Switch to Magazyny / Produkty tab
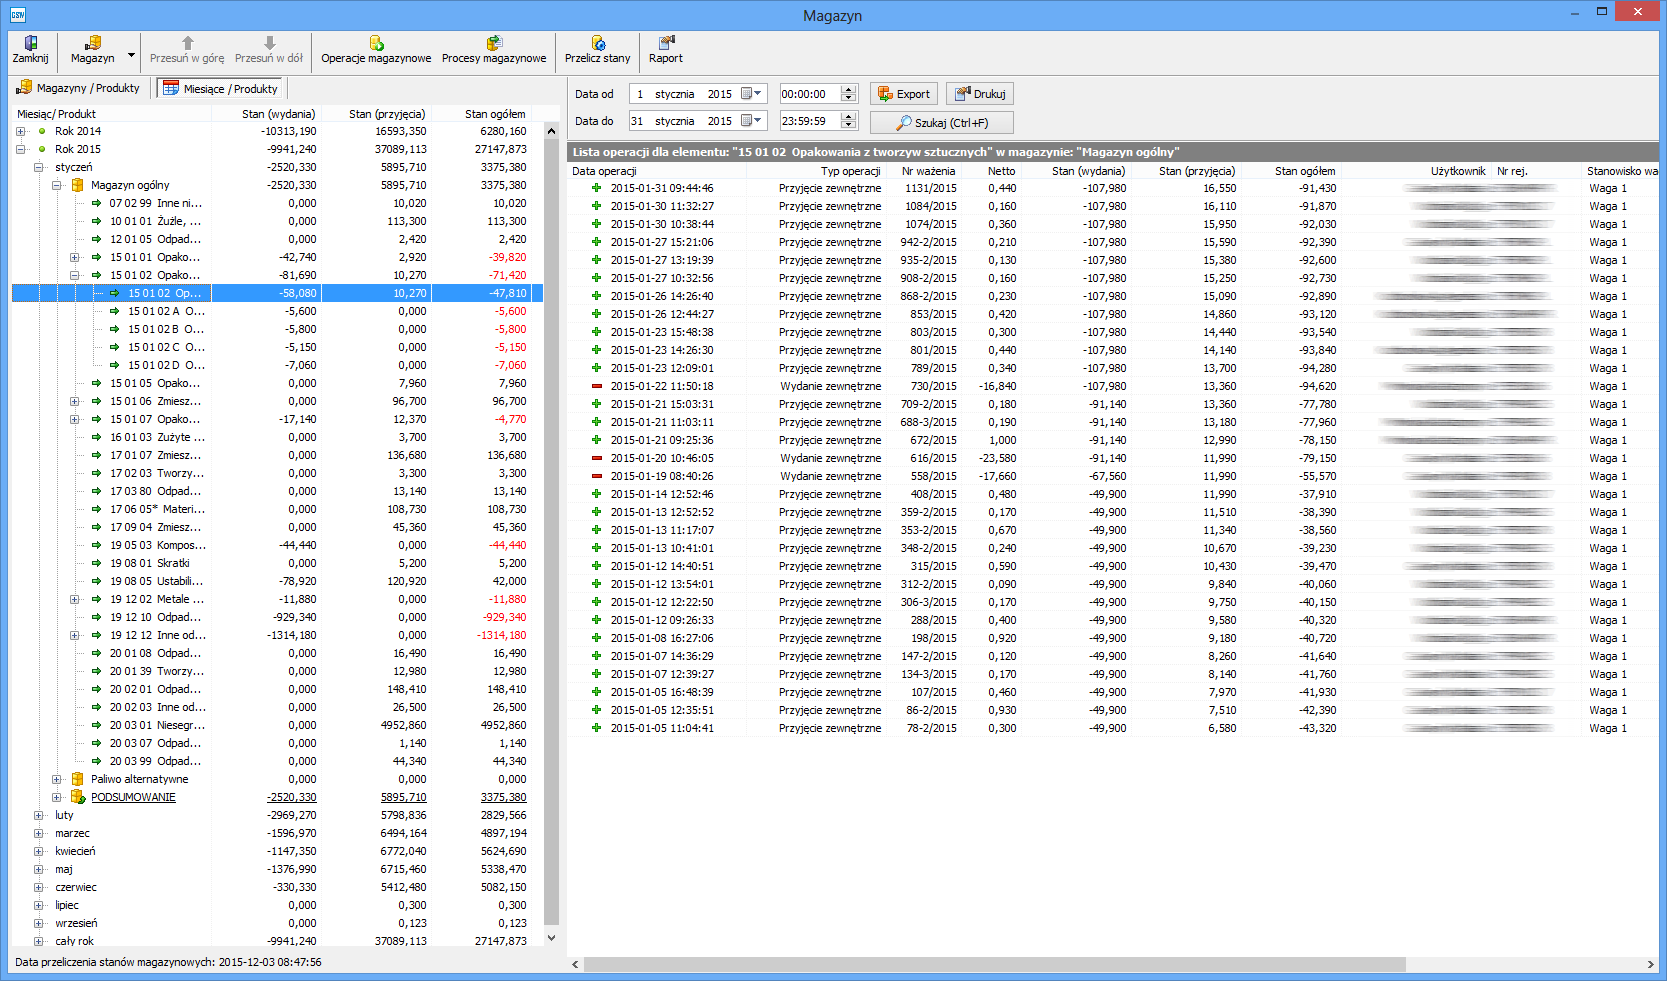Viewport: 1667px width, 981px height. coord(79,88)
